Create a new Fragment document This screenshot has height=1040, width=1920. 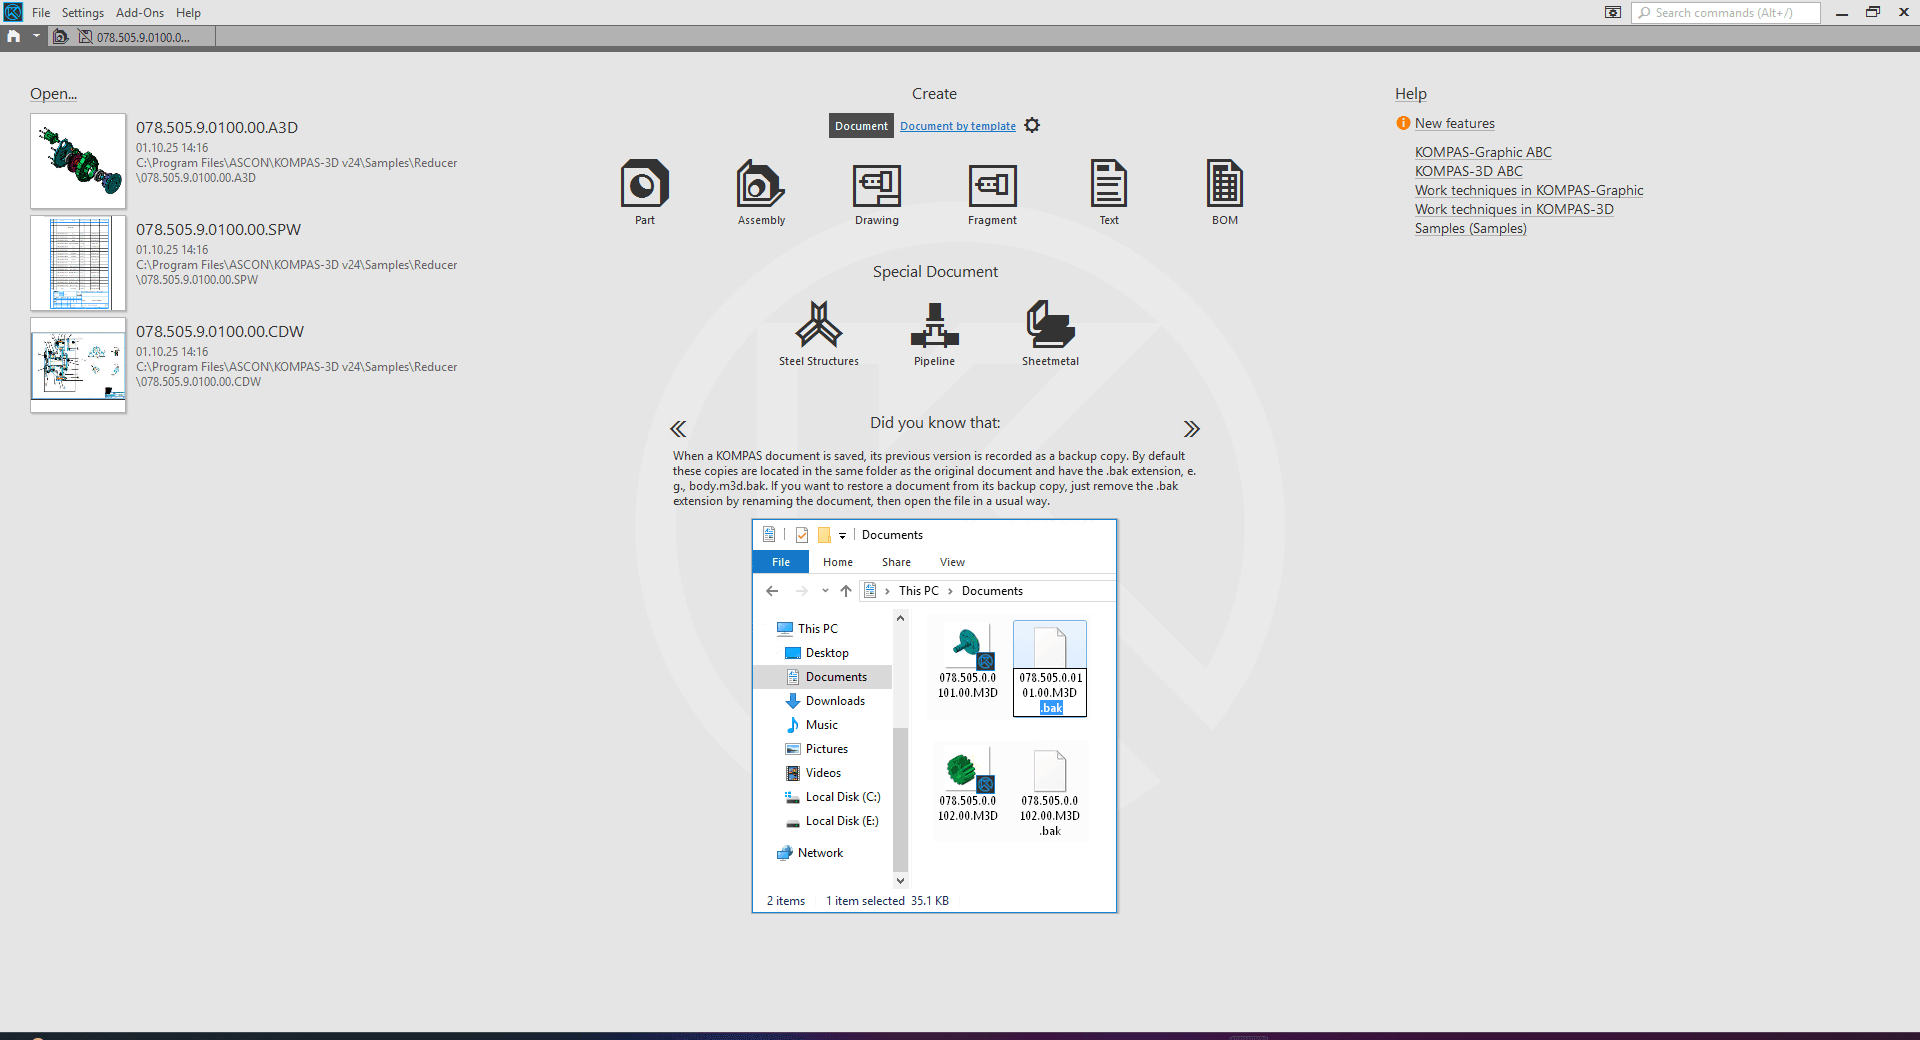point(992,192)
